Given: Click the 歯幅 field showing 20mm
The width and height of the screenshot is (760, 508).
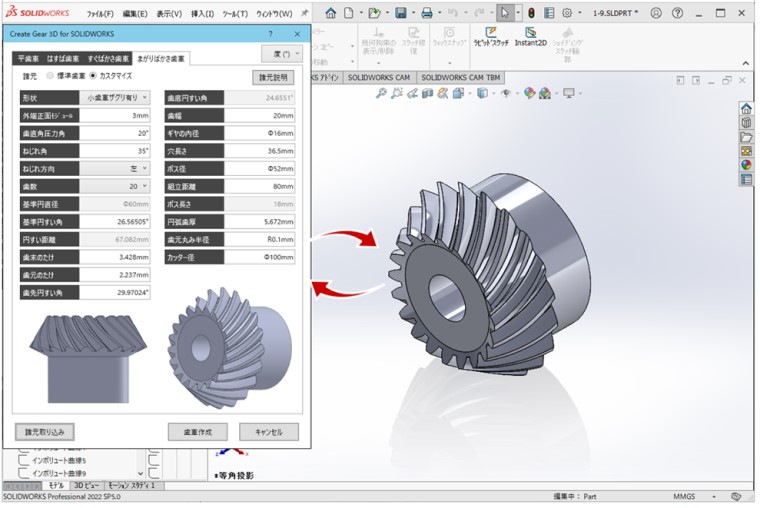Looking at the screenshot, I should click(x=259, y=115).
